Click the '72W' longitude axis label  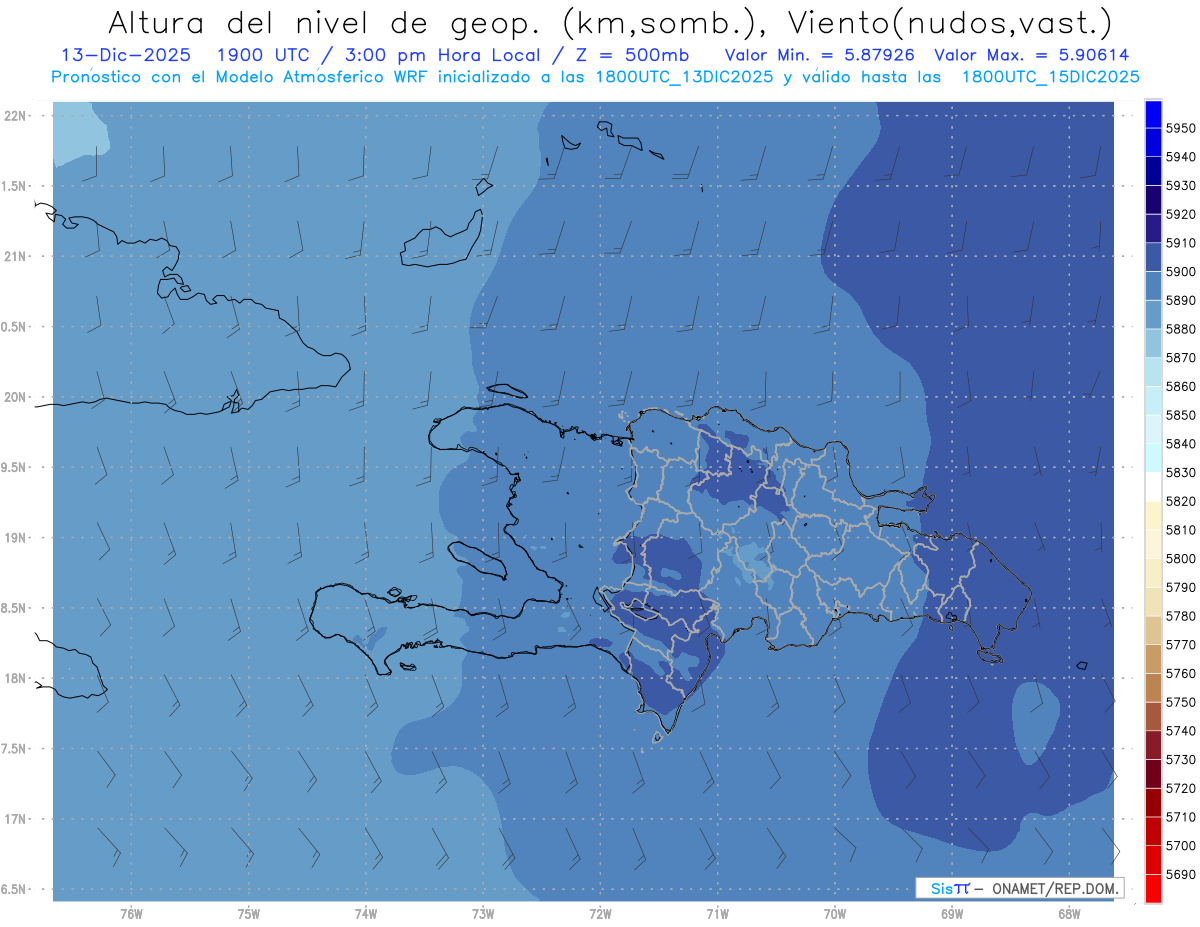pyautogui.click(x=601, y=914)
